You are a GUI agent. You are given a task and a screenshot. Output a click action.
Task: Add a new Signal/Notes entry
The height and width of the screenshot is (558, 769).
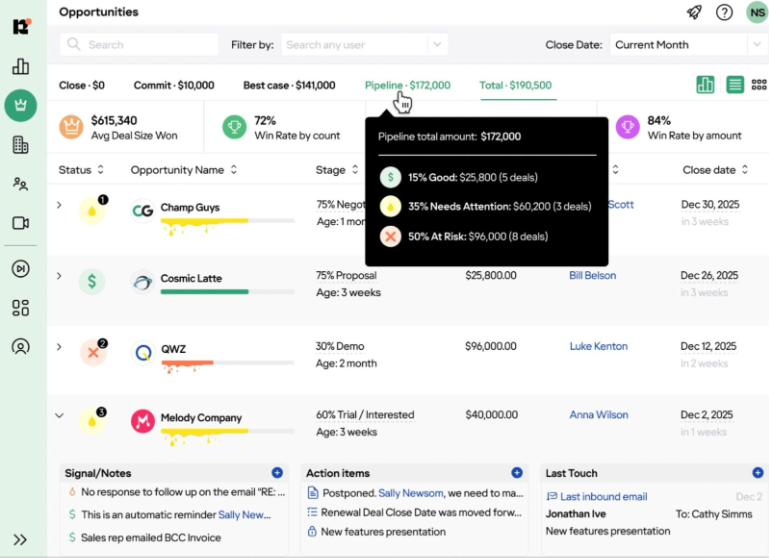pyautogui.click(x=277, y=473)
